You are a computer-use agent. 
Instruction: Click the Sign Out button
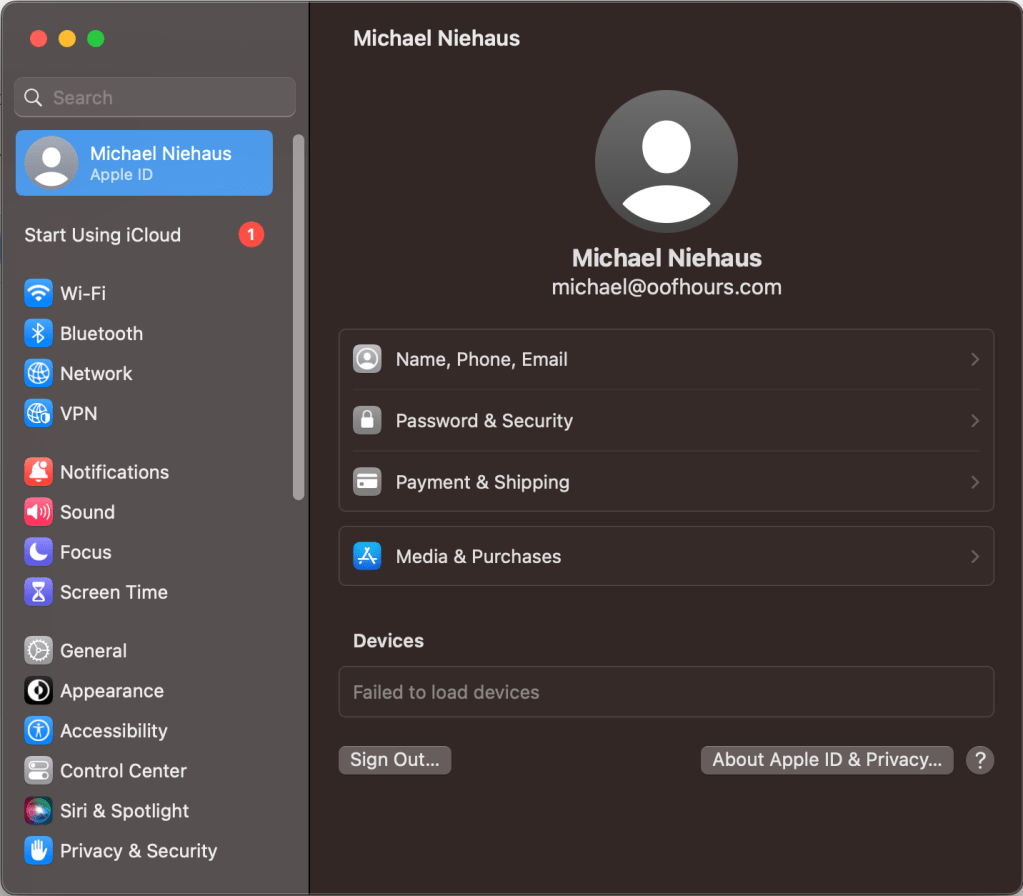point(394,760)
